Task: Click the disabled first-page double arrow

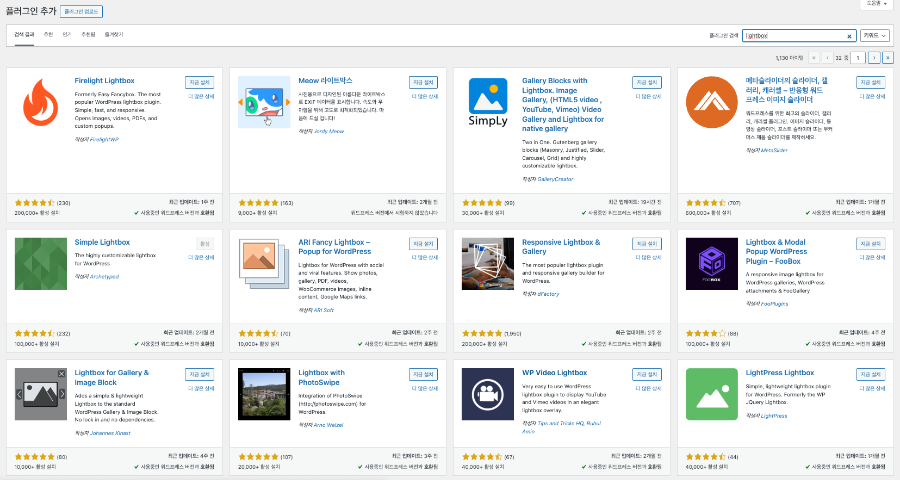Action: [x=814, y=57]
